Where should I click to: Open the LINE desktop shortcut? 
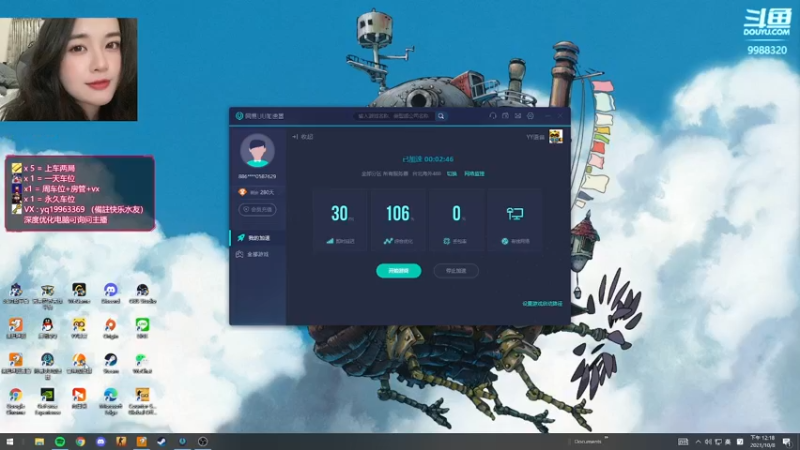[x=142, y=328]
